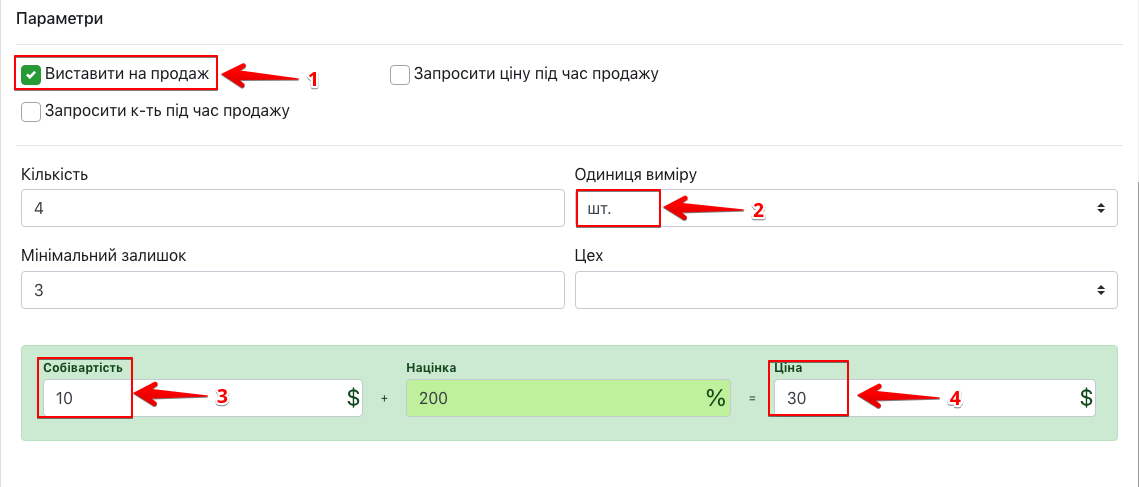Tick 'Запросити к-ть під час продажу' checkbox
1139x487 pixels.
(x=31, y=111)
